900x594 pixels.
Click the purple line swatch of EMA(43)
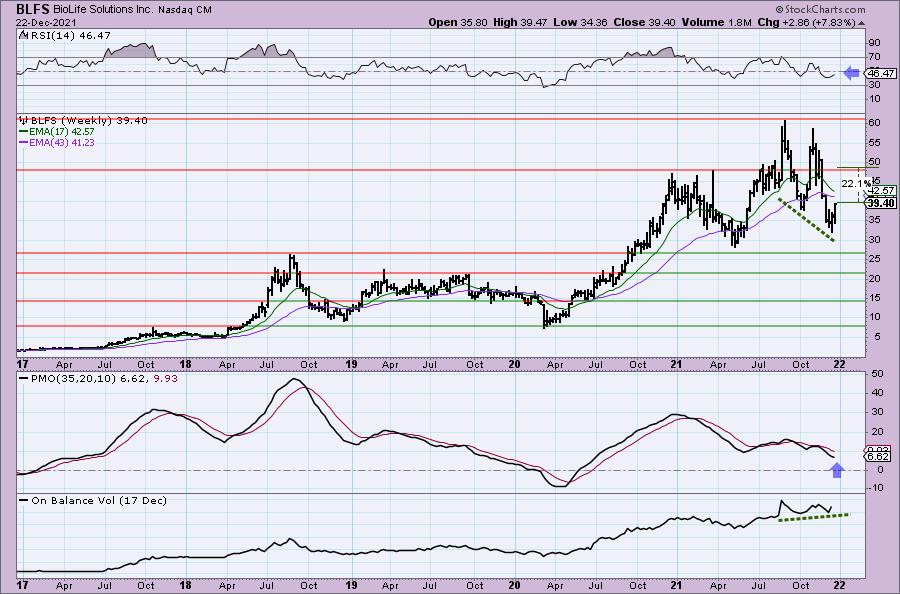[x=23, y=142]
